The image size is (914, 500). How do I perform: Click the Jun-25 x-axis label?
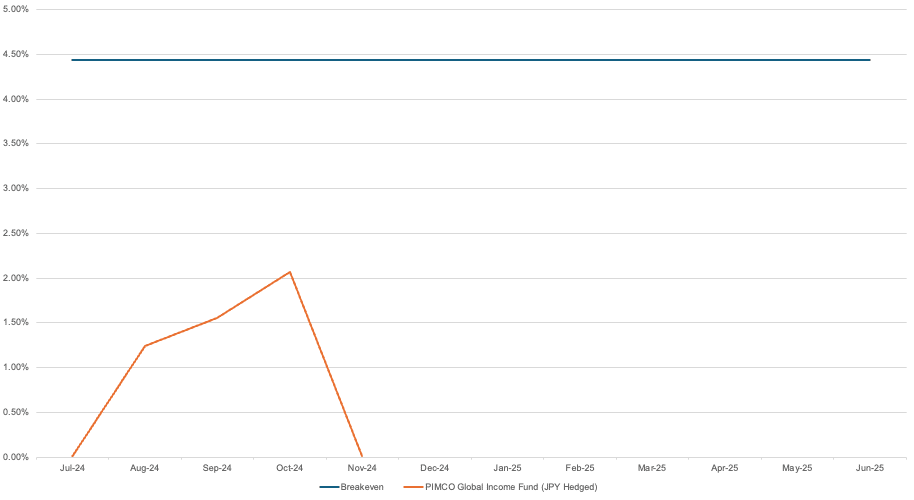(870, 468)
